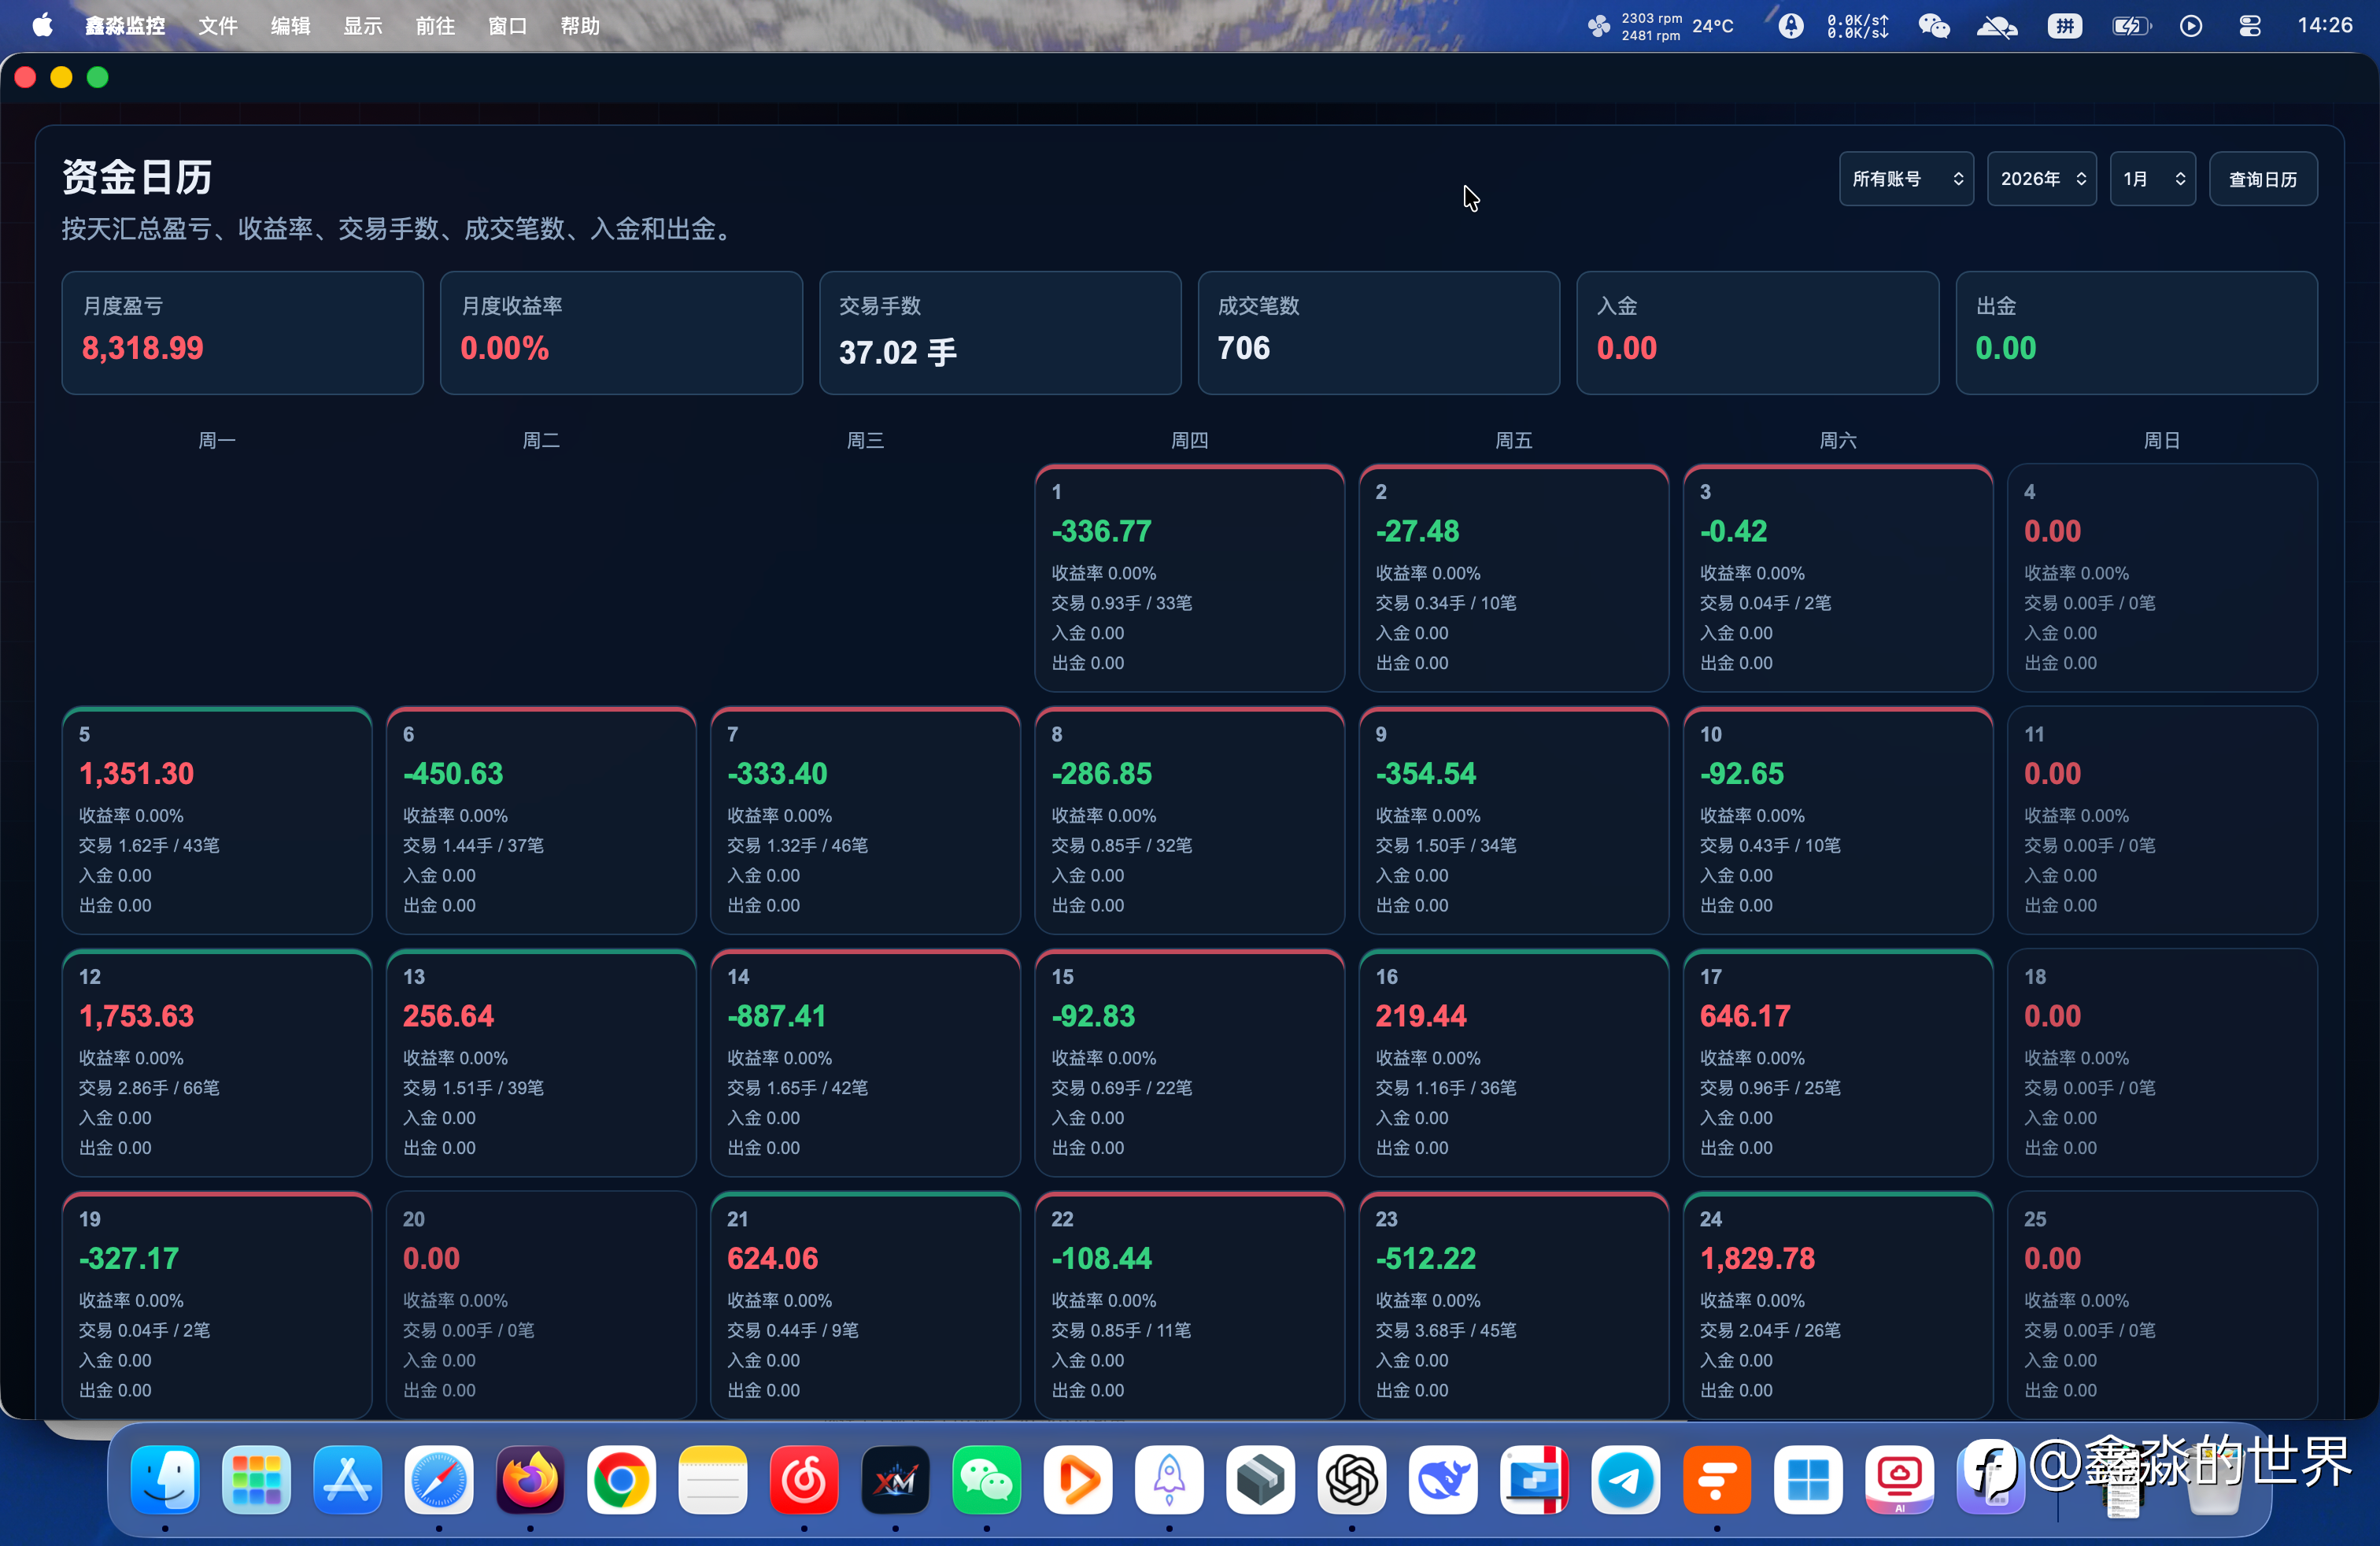Open the 文件 menu
This screenshot has width=2380, height=1546.
(218, 26)
